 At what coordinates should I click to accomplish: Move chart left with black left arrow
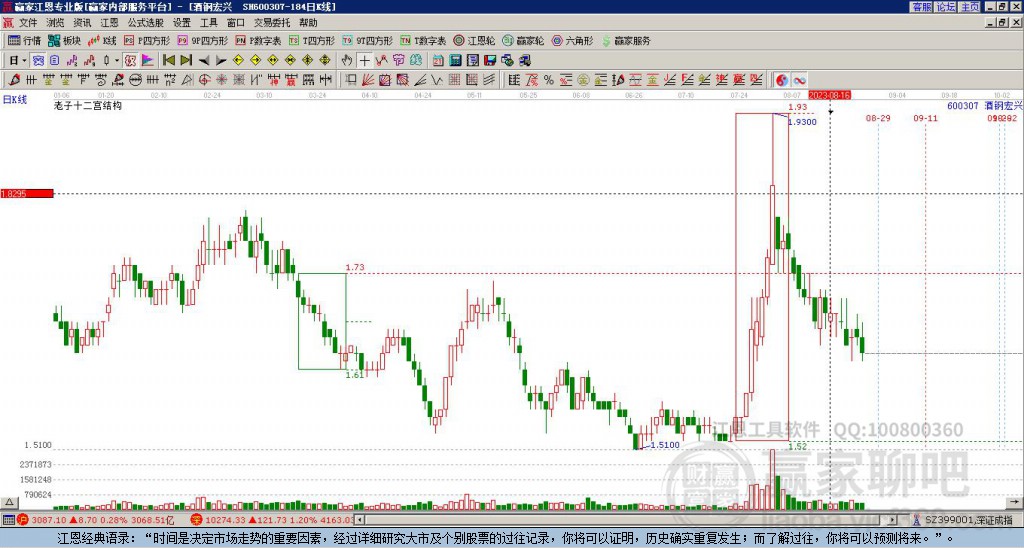pyautogui.click(x=204, y=61)
